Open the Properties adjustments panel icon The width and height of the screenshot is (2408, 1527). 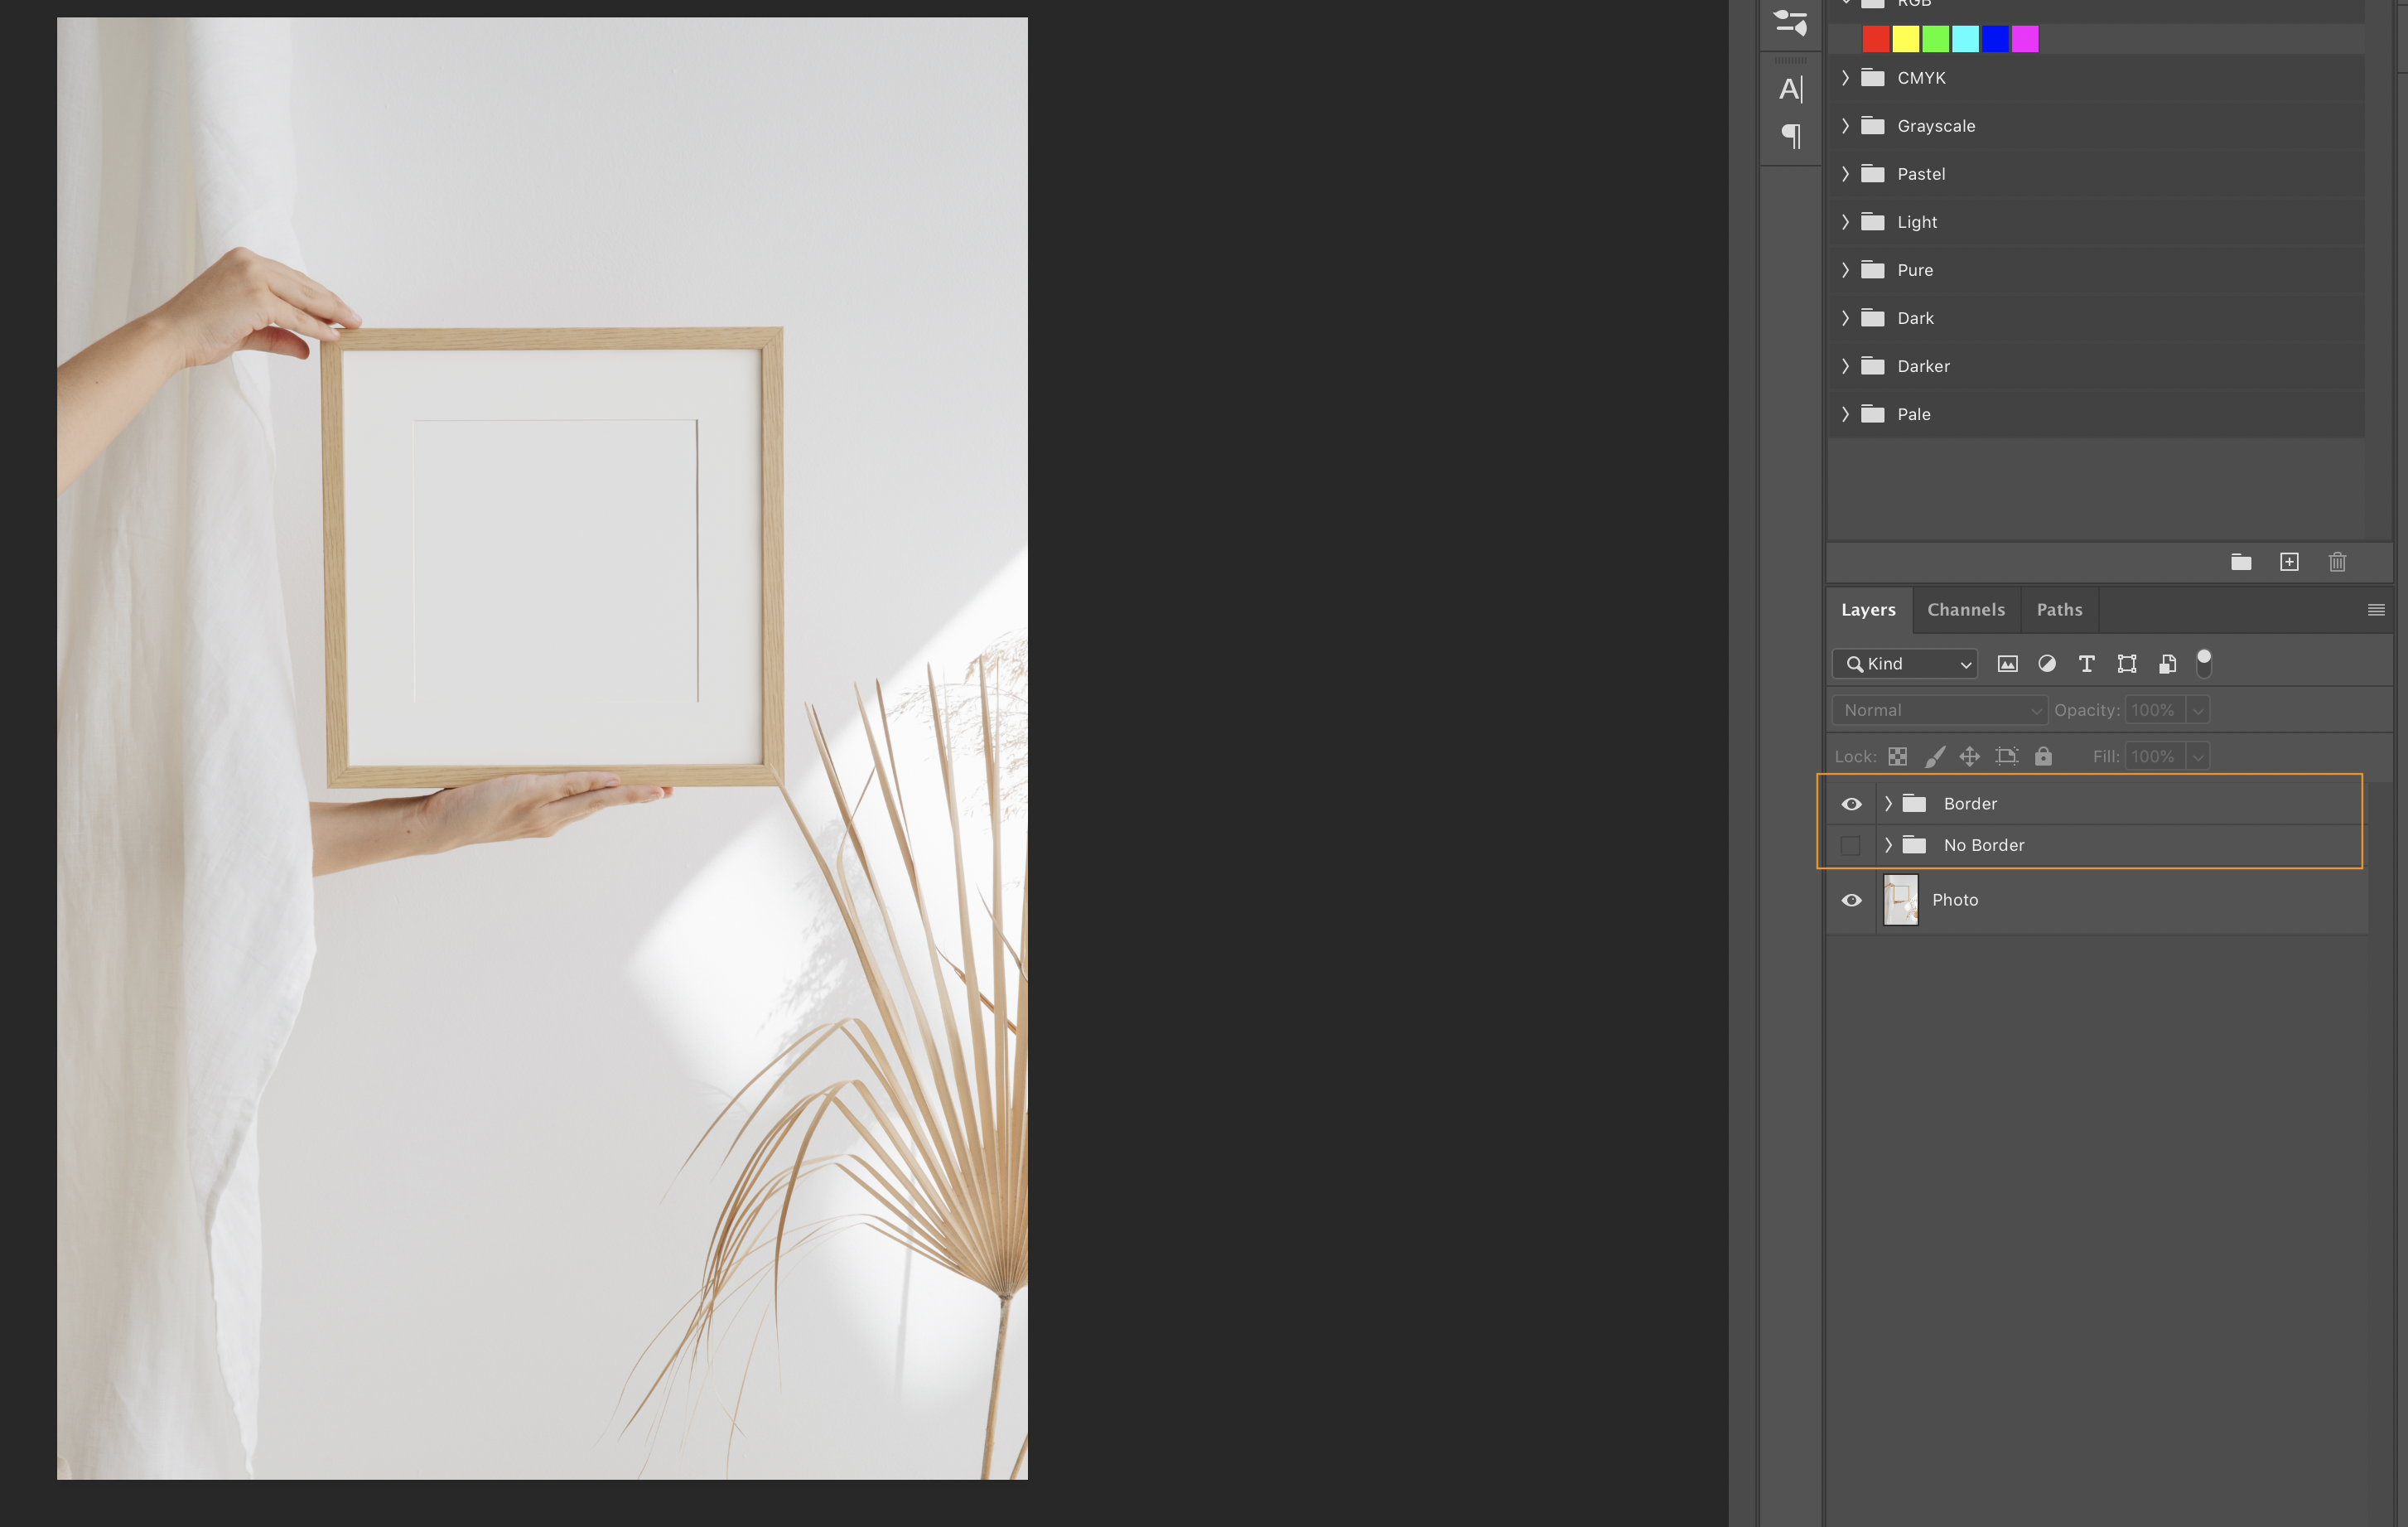[1790, 22]
